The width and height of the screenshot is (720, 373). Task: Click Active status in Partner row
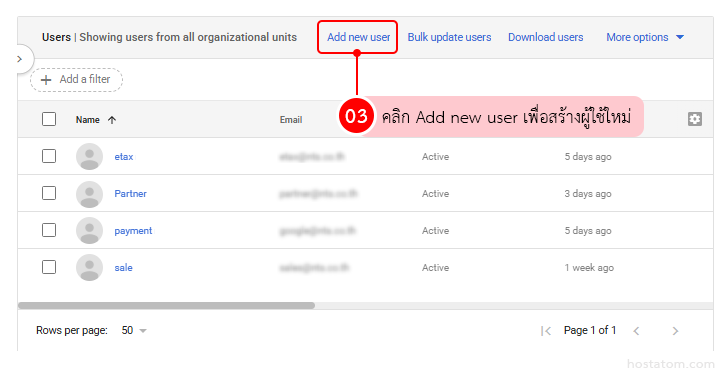[x=435, y=194]
